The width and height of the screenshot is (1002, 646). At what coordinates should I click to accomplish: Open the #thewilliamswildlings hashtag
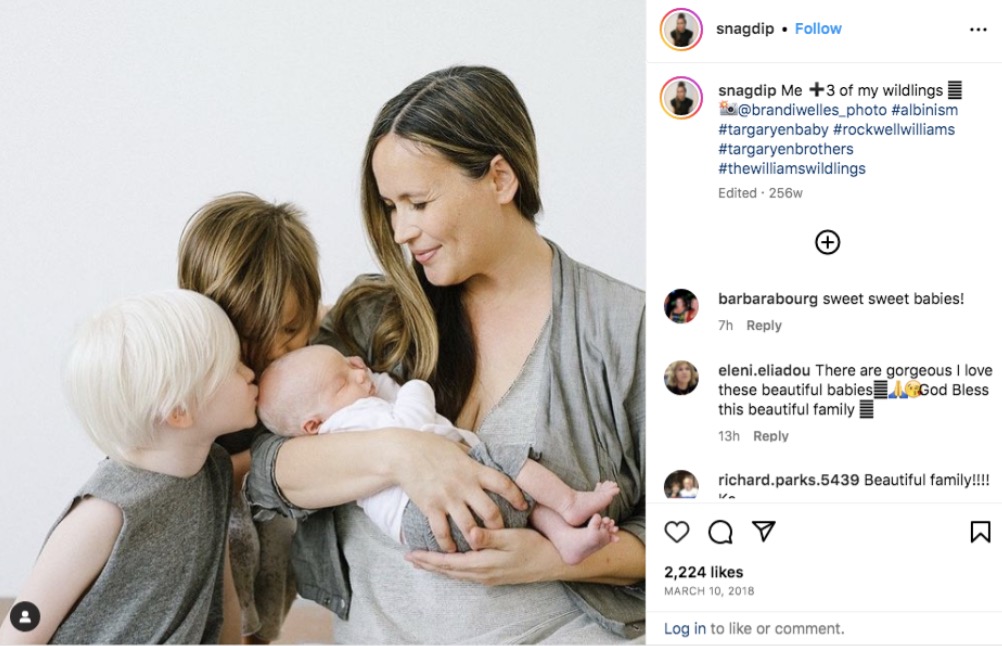point(792,169)
